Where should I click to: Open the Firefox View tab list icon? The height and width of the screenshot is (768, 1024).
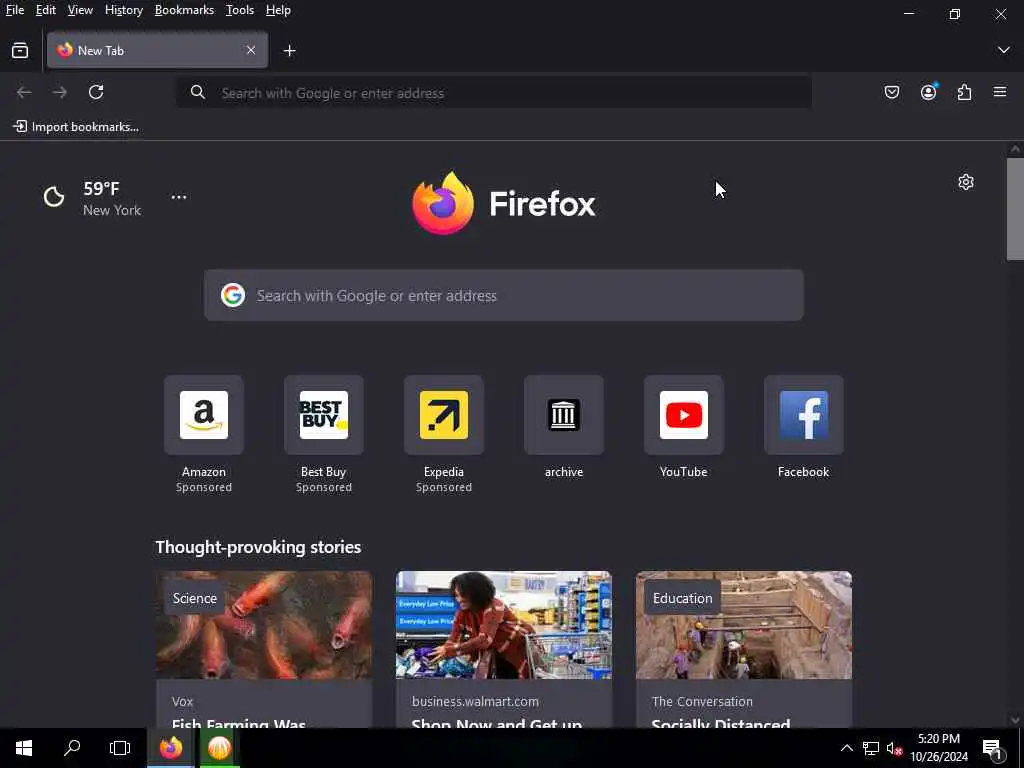20,50
